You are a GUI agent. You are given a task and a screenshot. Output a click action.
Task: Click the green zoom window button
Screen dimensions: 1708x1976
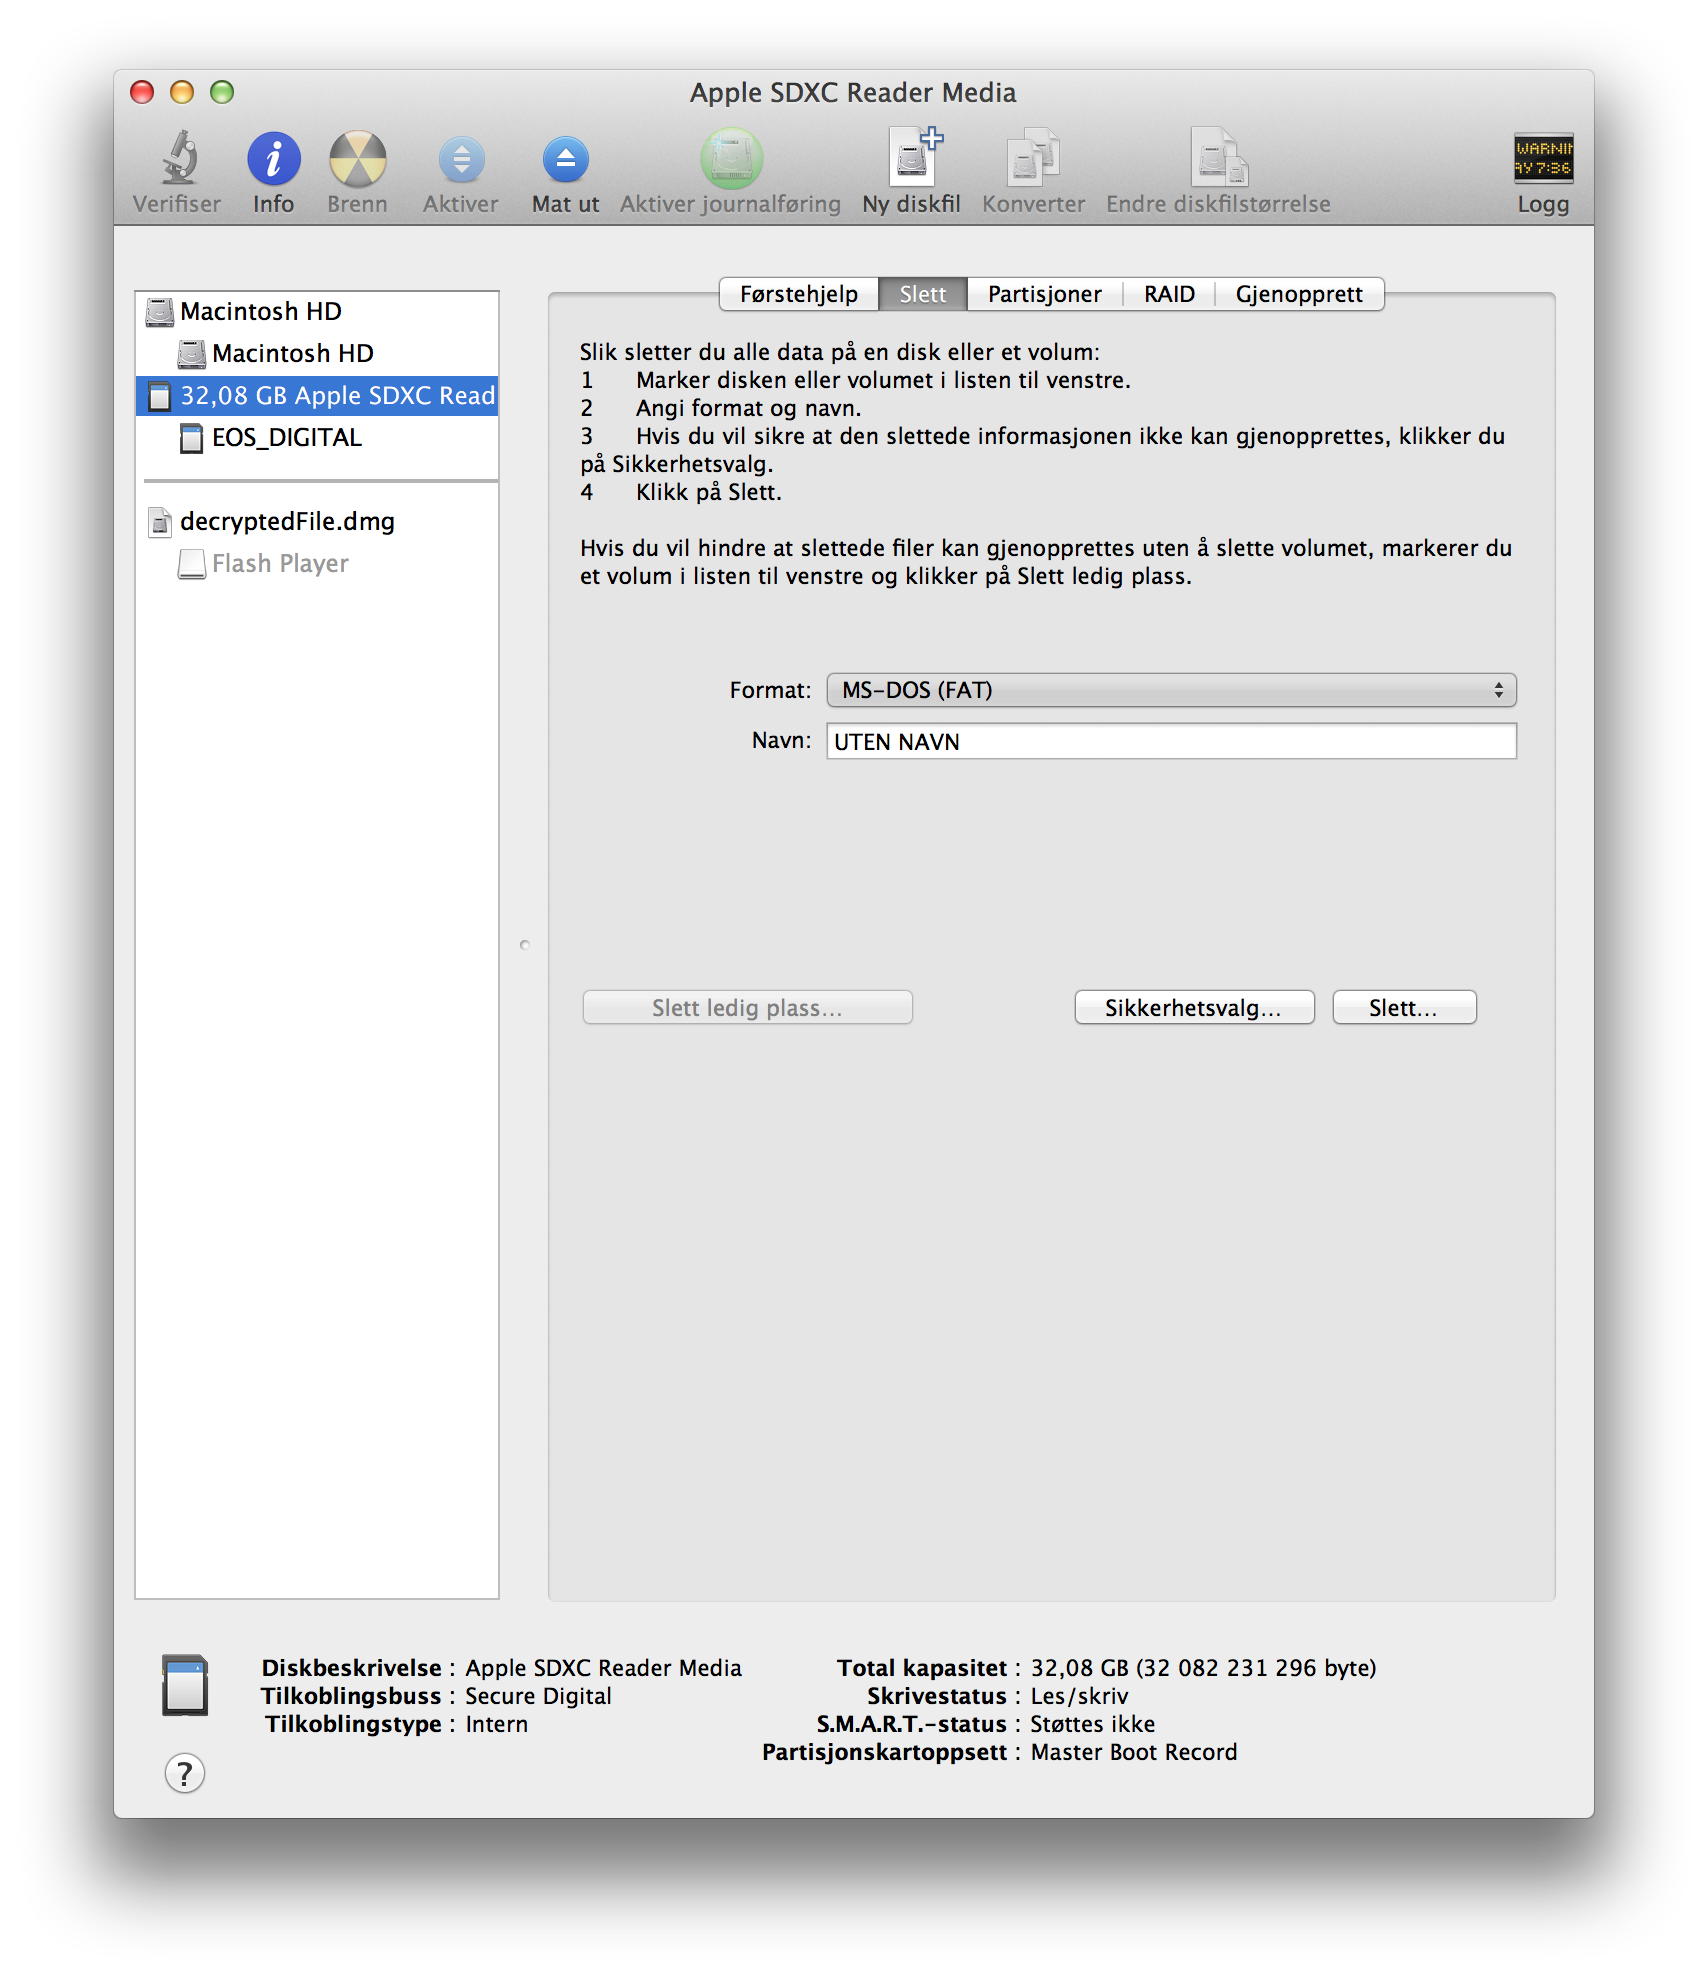pos(222,92)
